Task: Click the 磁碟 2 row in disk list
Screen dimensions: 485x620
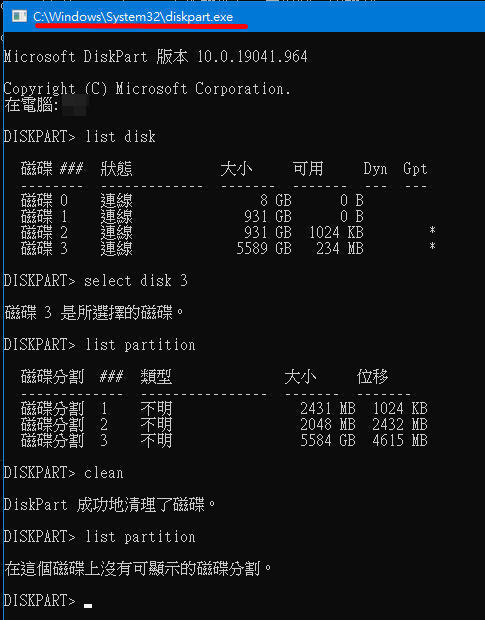Action: pyautogui.click(x=228, y=232)
